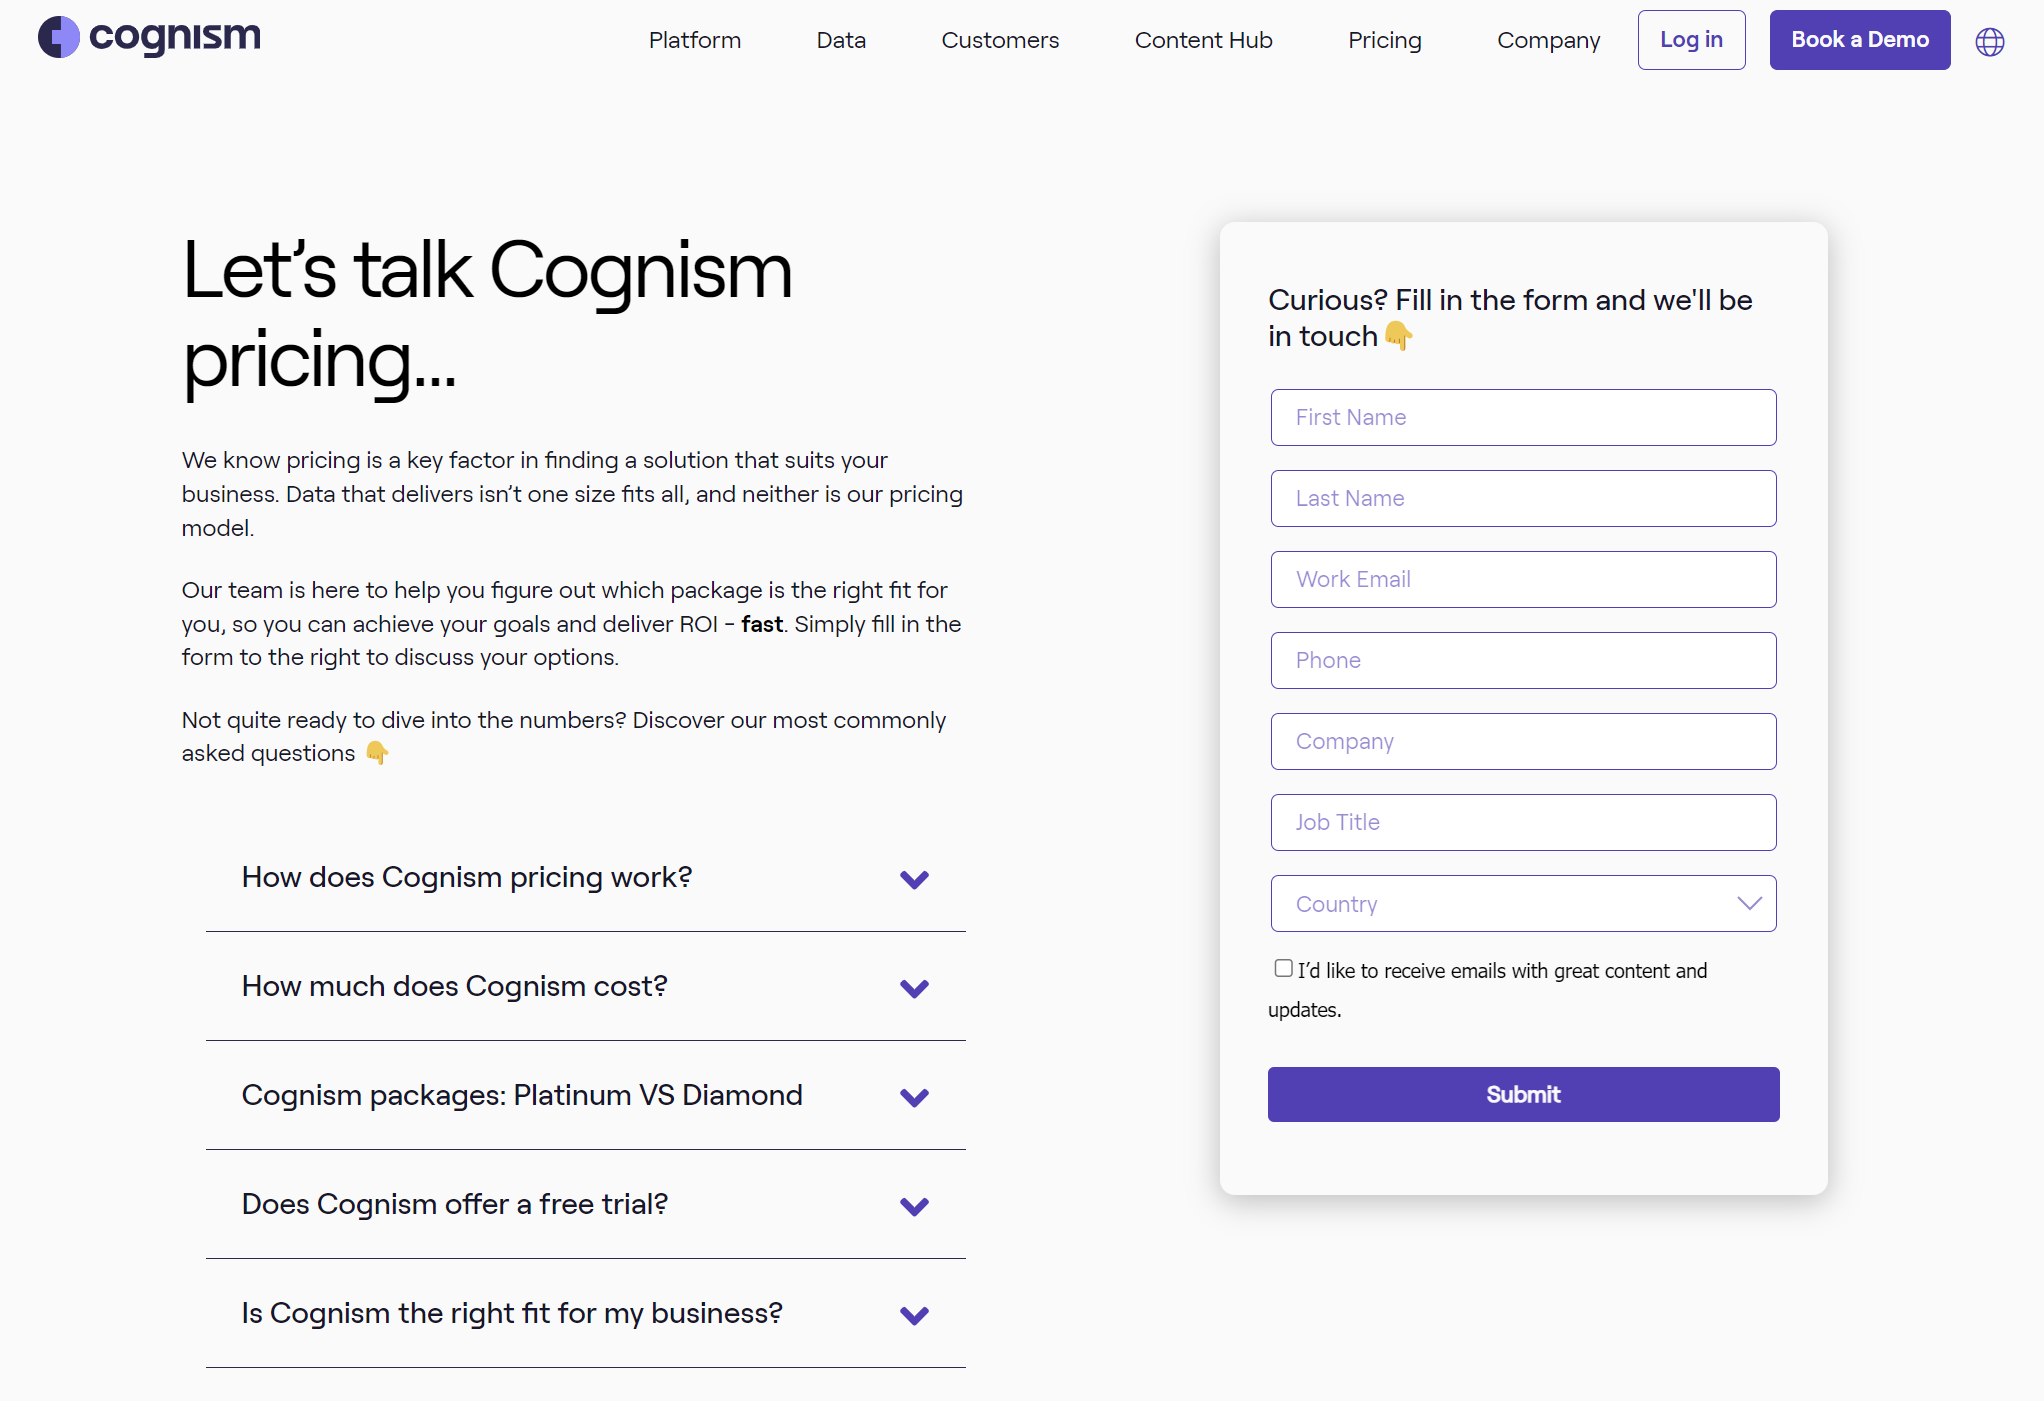The width and height of the screenshot is (2044, 1401).
Task: Click the Book a Demo button
Action: click(1859, 40)
